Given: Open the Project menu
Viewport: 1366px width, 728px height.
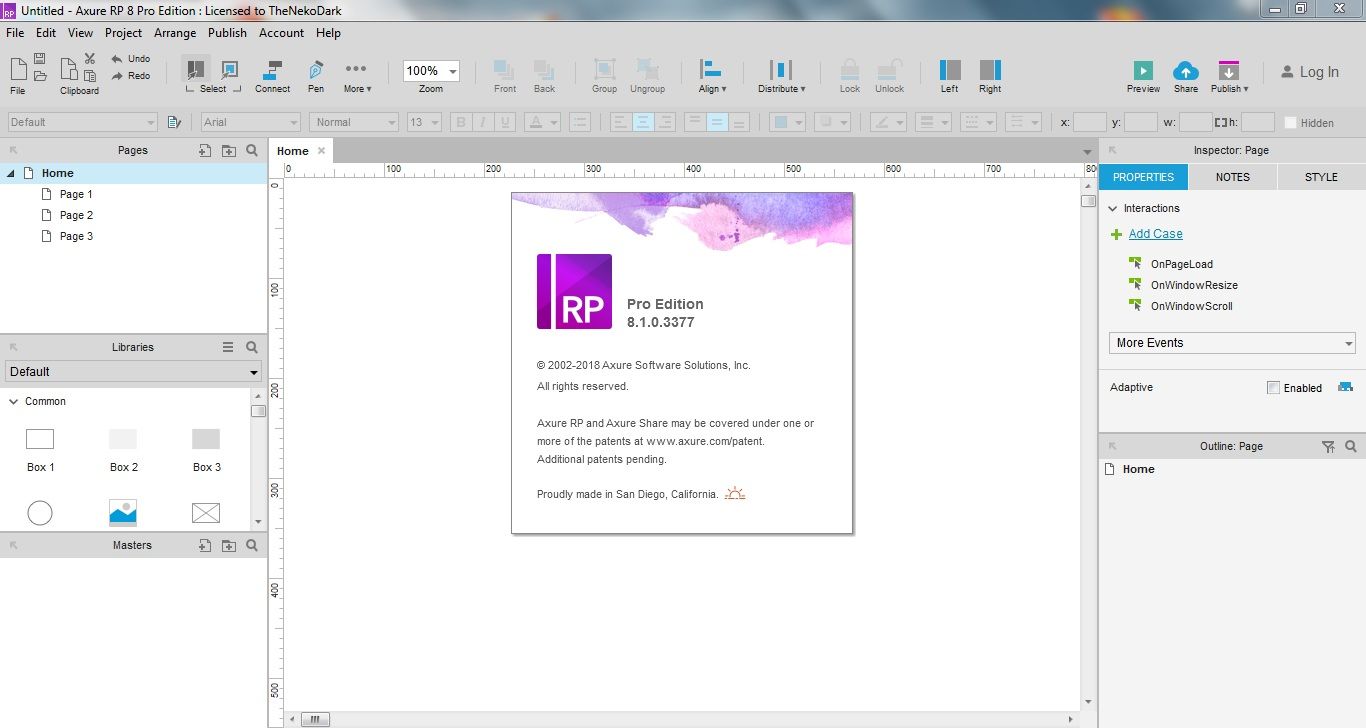Looking at the screenshot, I should click(x=124, y=33).
